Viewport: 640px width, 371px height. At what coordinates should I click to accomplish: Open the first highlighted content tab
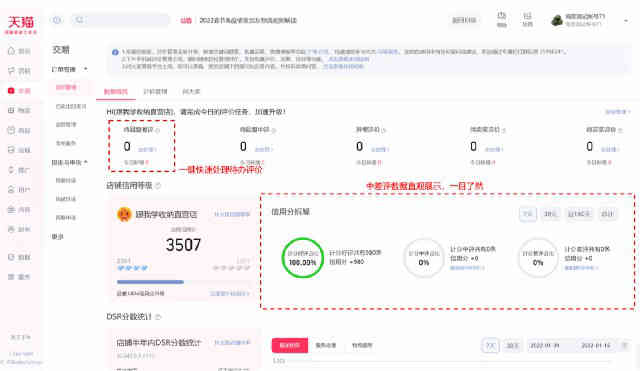pos(116,91)
